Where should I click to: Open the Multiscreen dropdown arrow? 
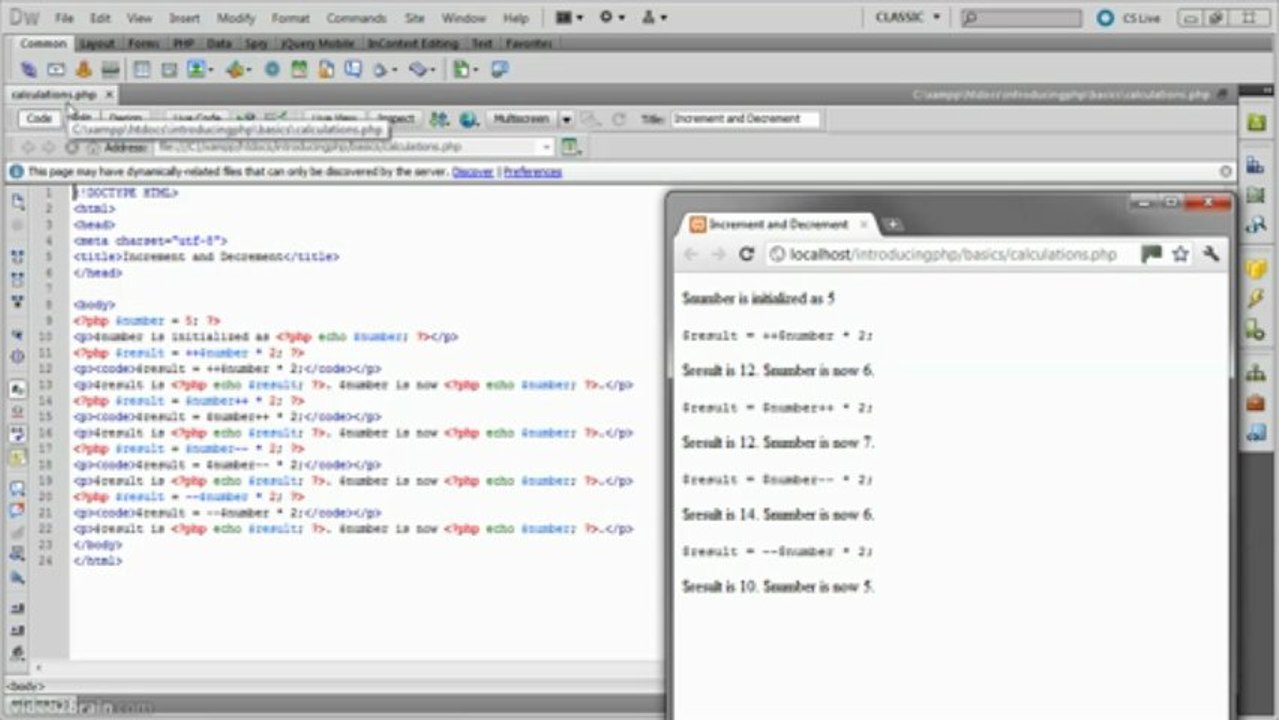pos(566,119)
